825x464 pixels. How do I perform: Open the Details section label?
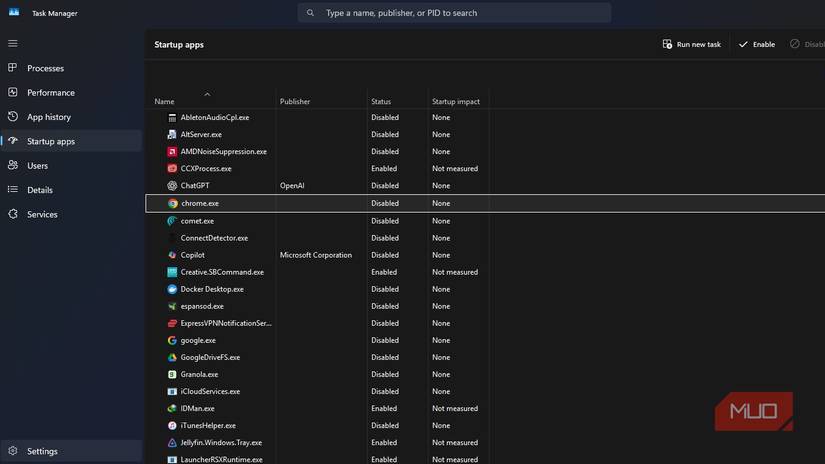pos(40,190)
